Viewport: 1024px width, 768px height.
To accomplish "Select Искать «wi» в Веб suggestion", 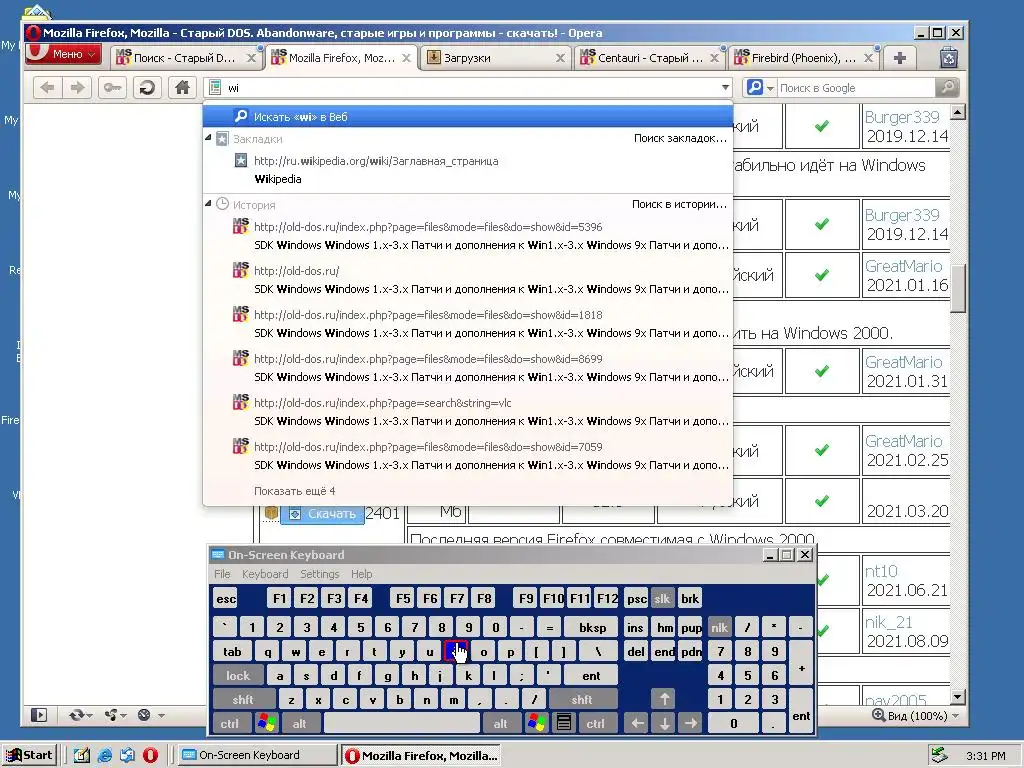I will tap(468, 117).
